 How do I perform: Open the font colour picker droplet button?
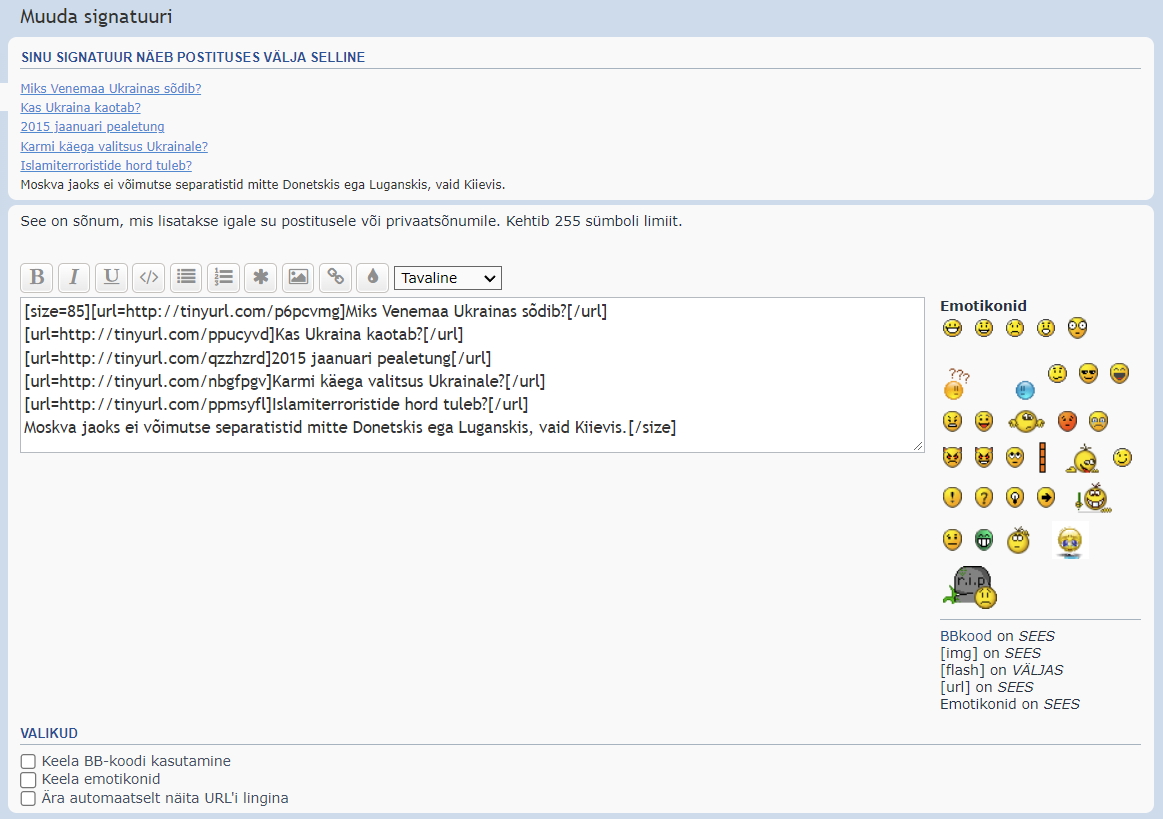[372, 277]
